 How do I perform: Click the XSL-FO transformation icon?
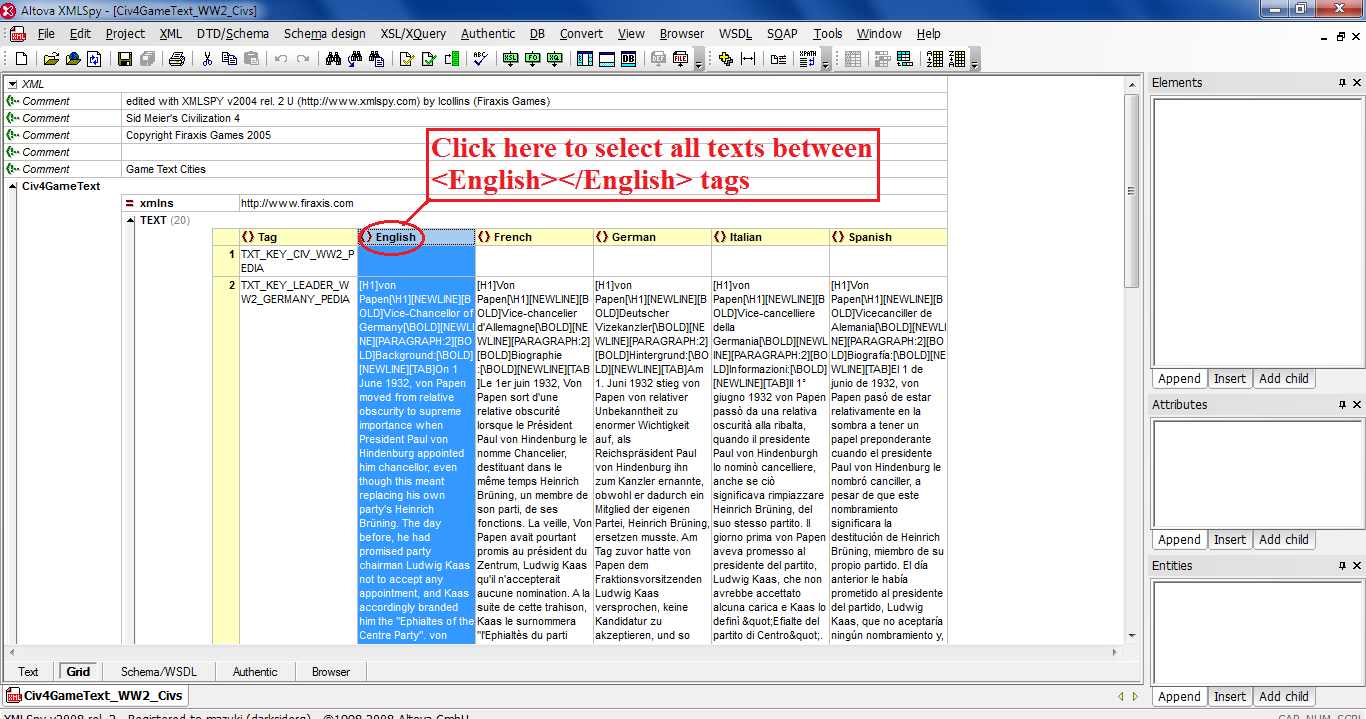tap(532, 59)
